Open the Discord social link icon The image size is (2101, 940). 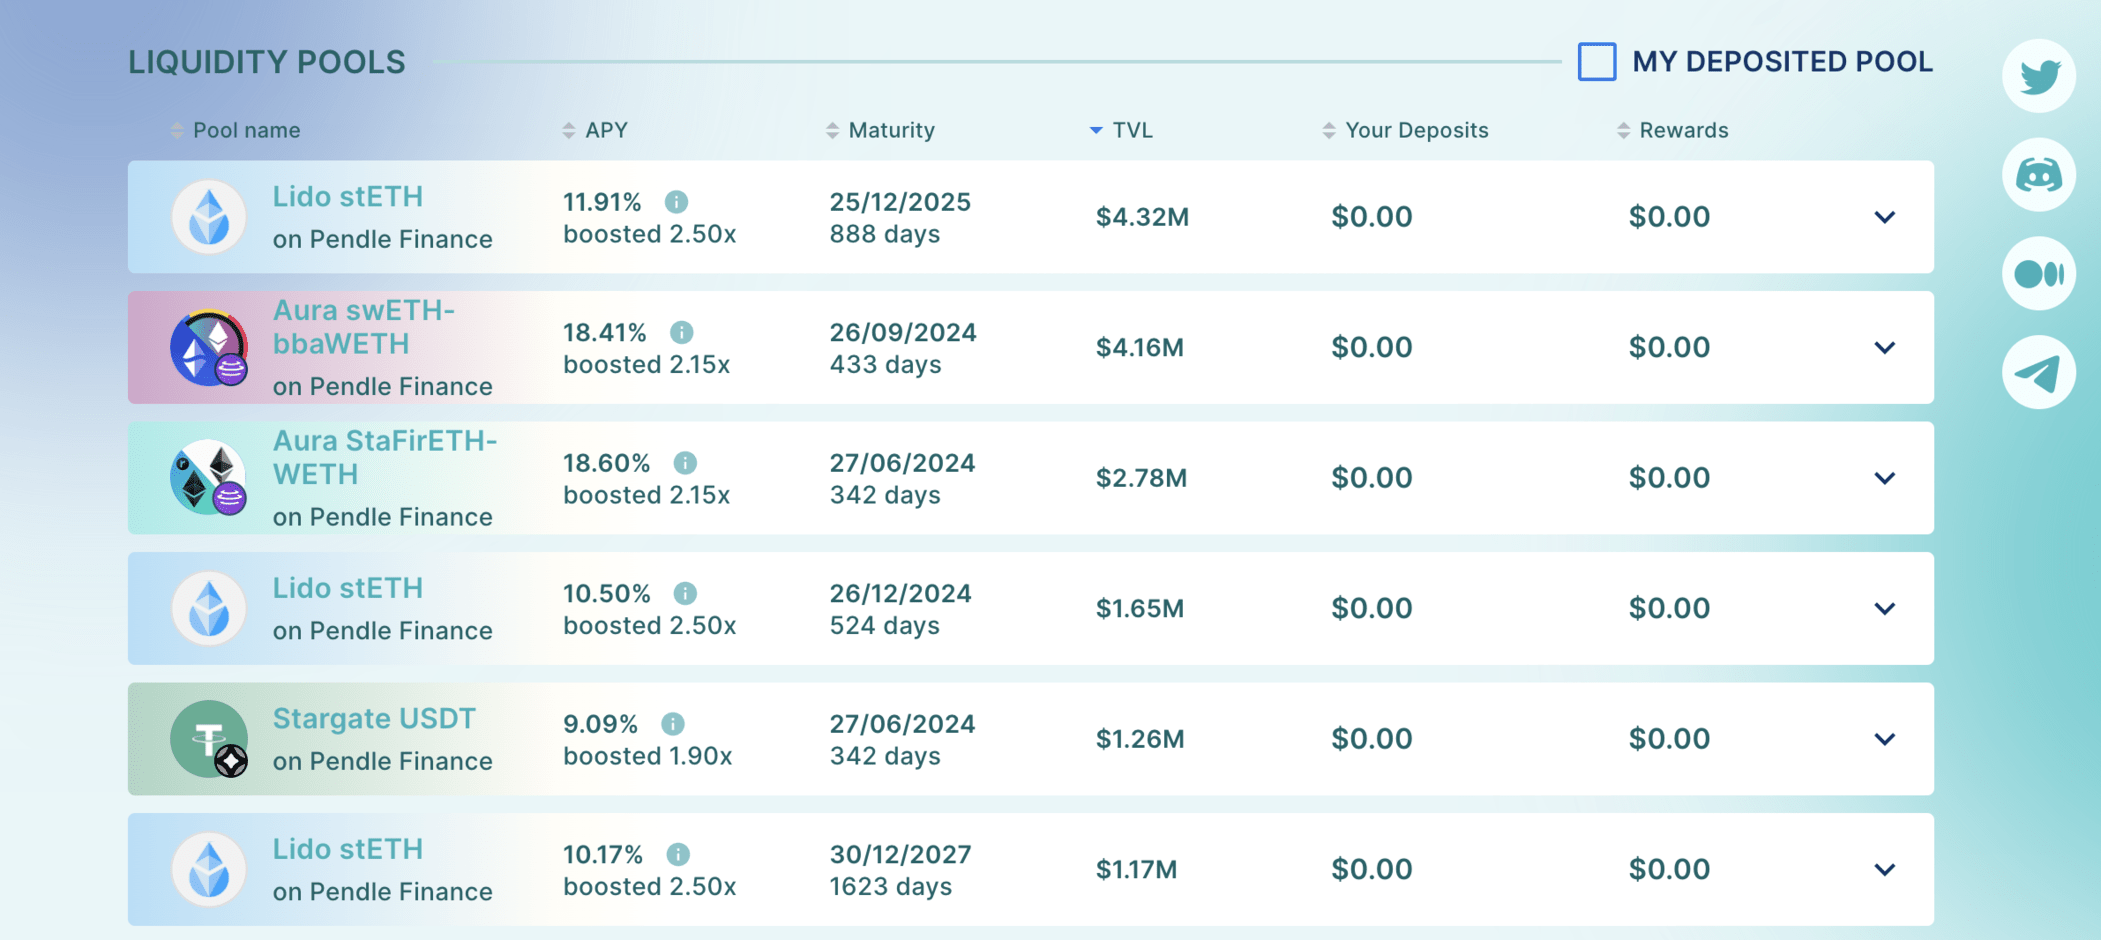(2039, 175)
